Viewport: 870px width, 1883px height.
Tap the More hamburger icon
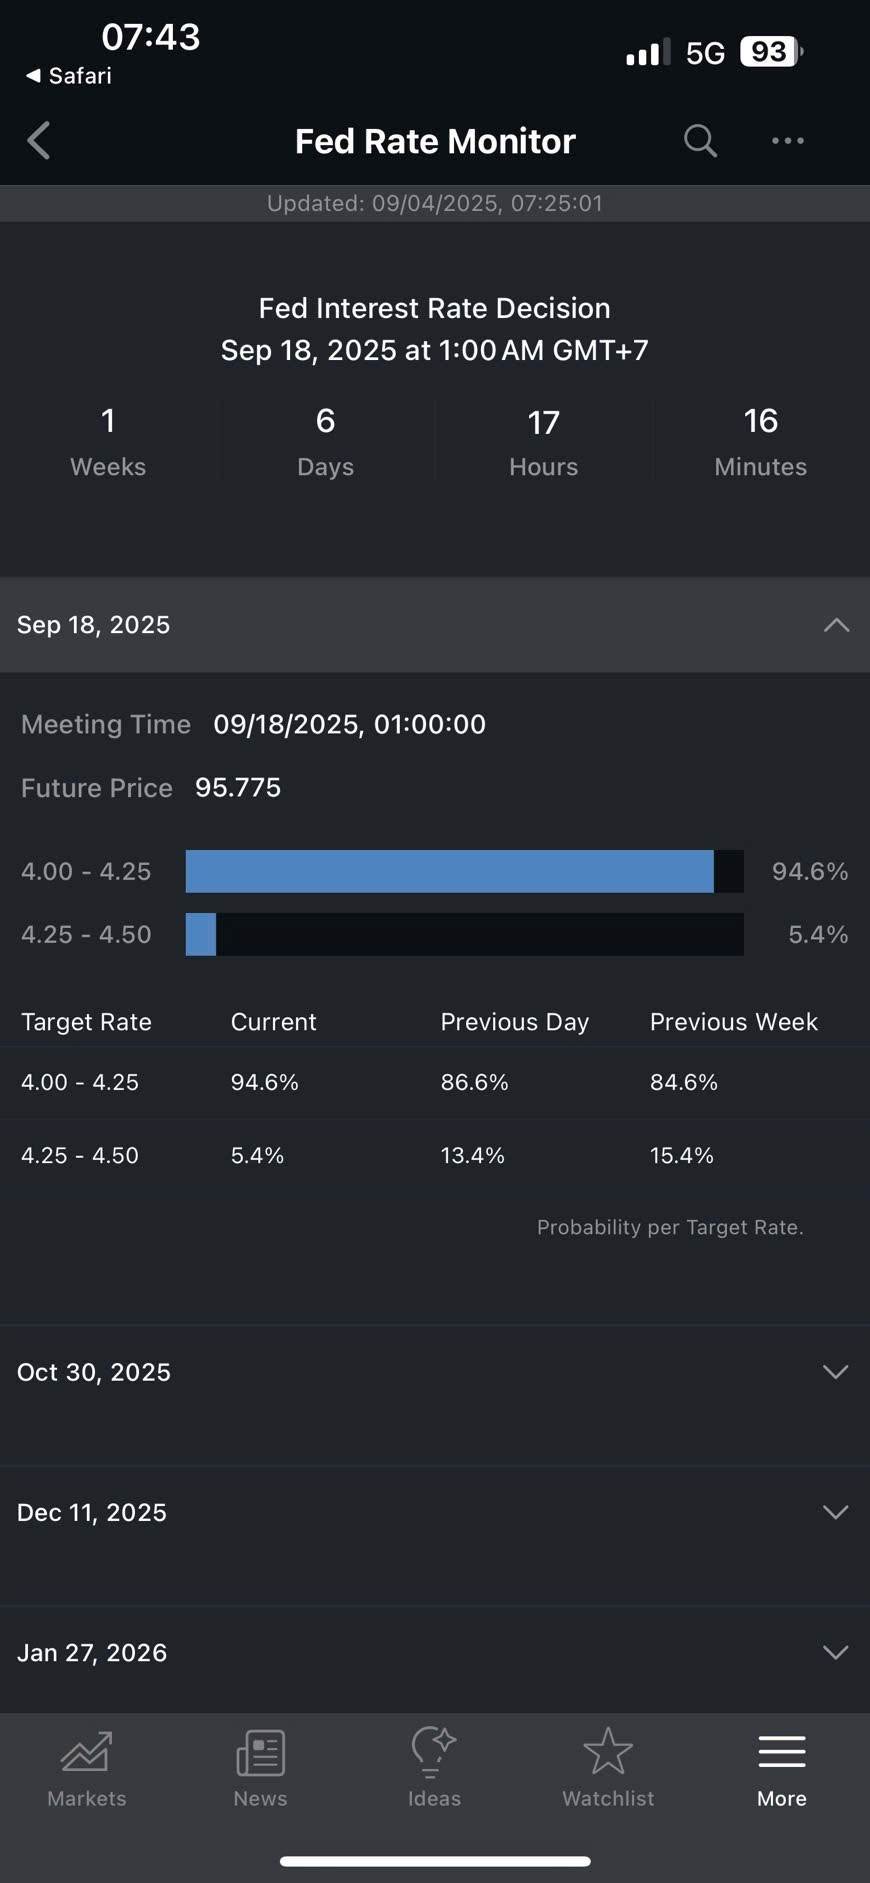click(781, 1752)
